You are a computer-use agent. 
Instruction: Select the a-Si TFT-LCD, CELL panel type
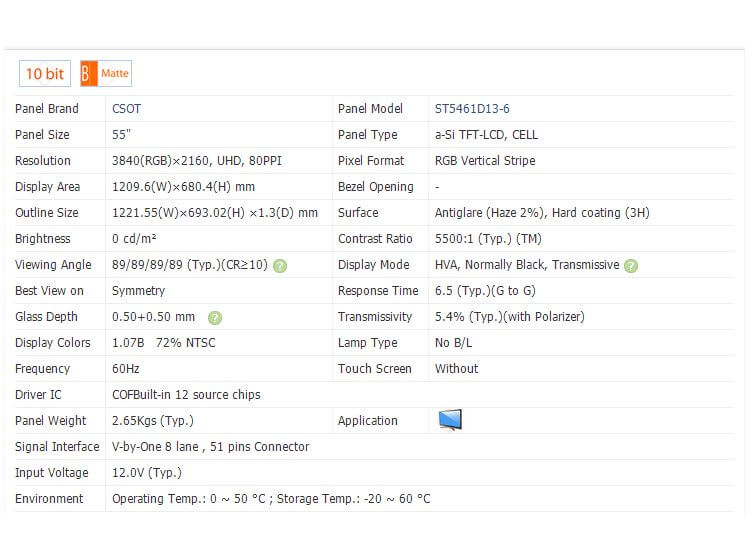point(486,135)
